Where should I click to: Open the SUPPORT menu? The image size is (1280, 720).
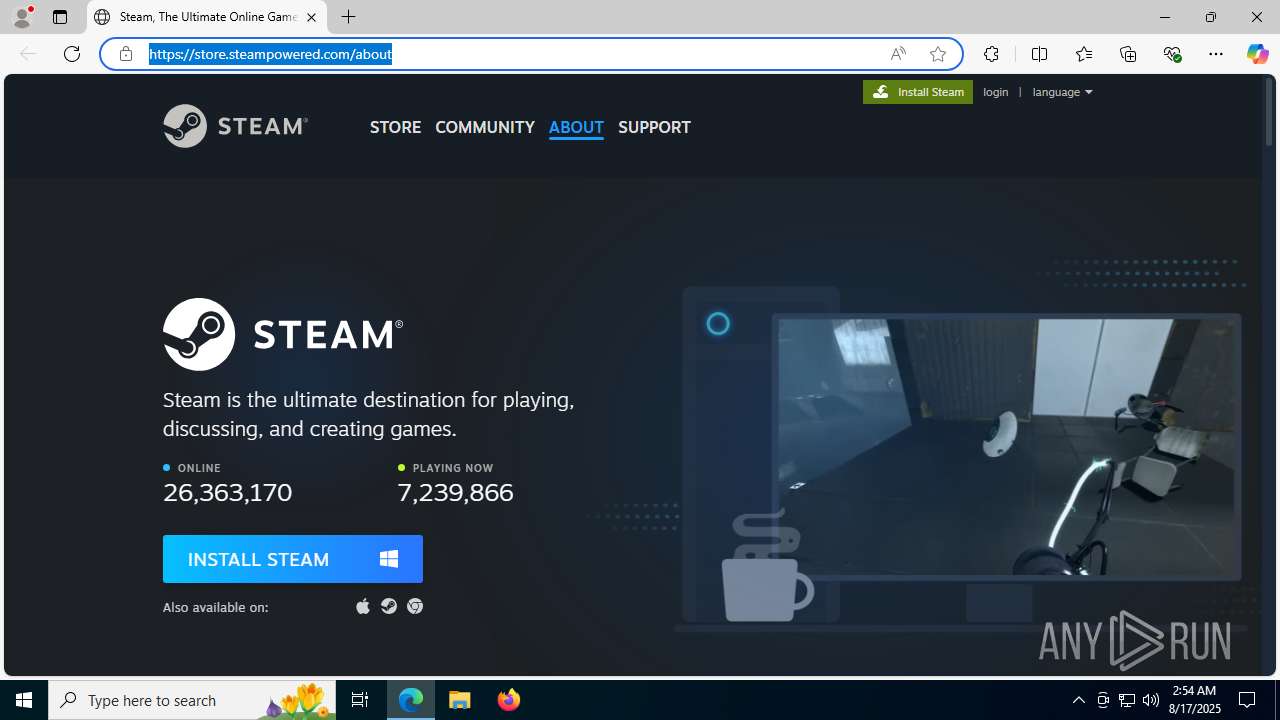pos(654,127)
